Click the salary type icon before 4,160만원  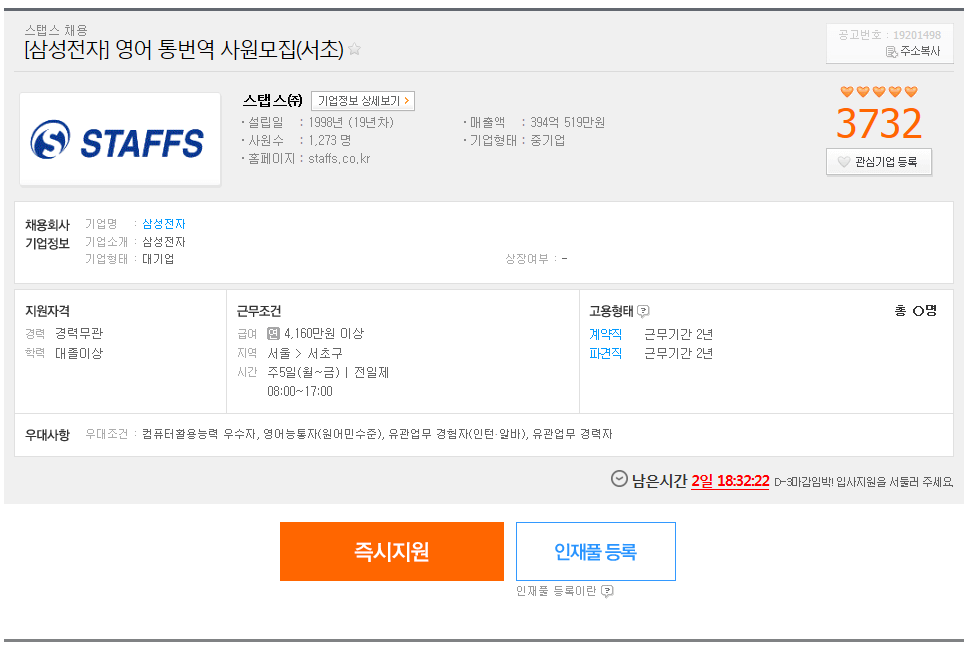pos(273,334)
